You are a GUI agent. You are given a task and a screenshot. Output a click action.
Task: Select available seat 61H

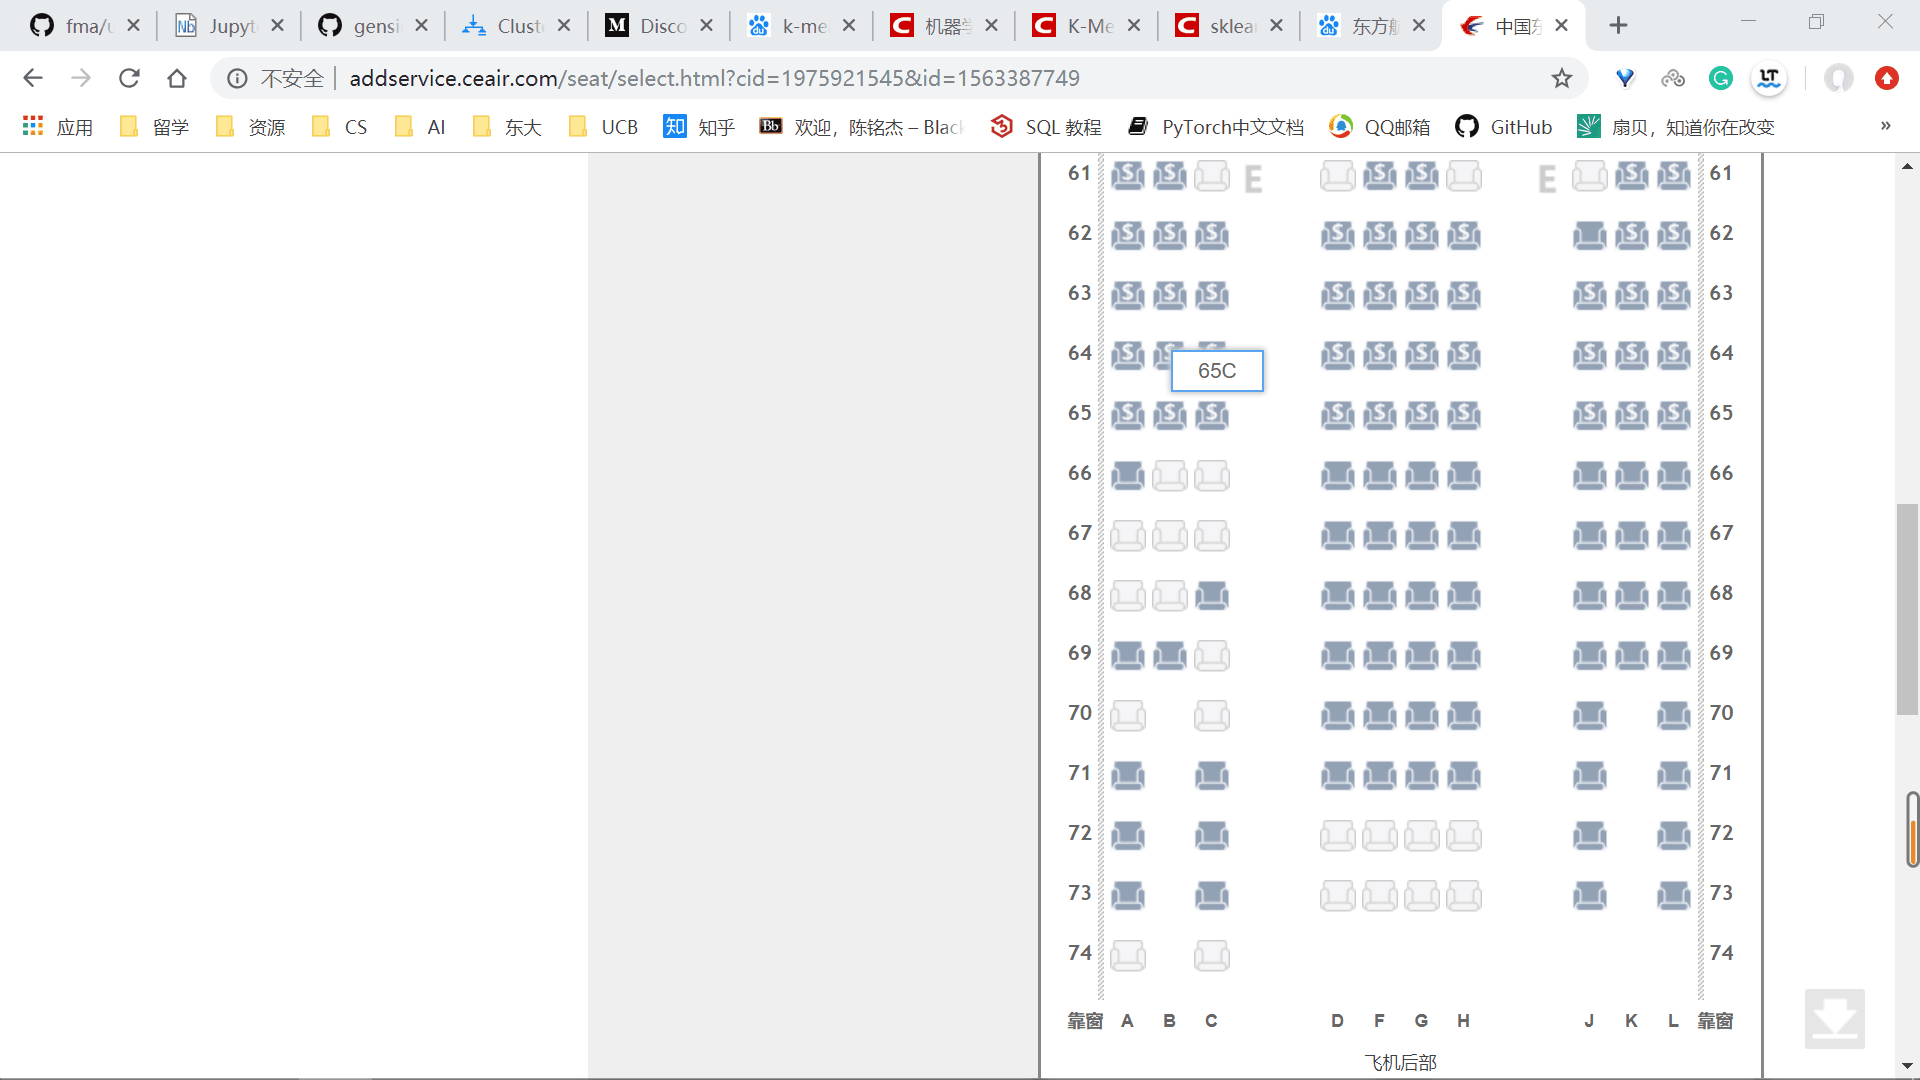[x=1463, y=176]
